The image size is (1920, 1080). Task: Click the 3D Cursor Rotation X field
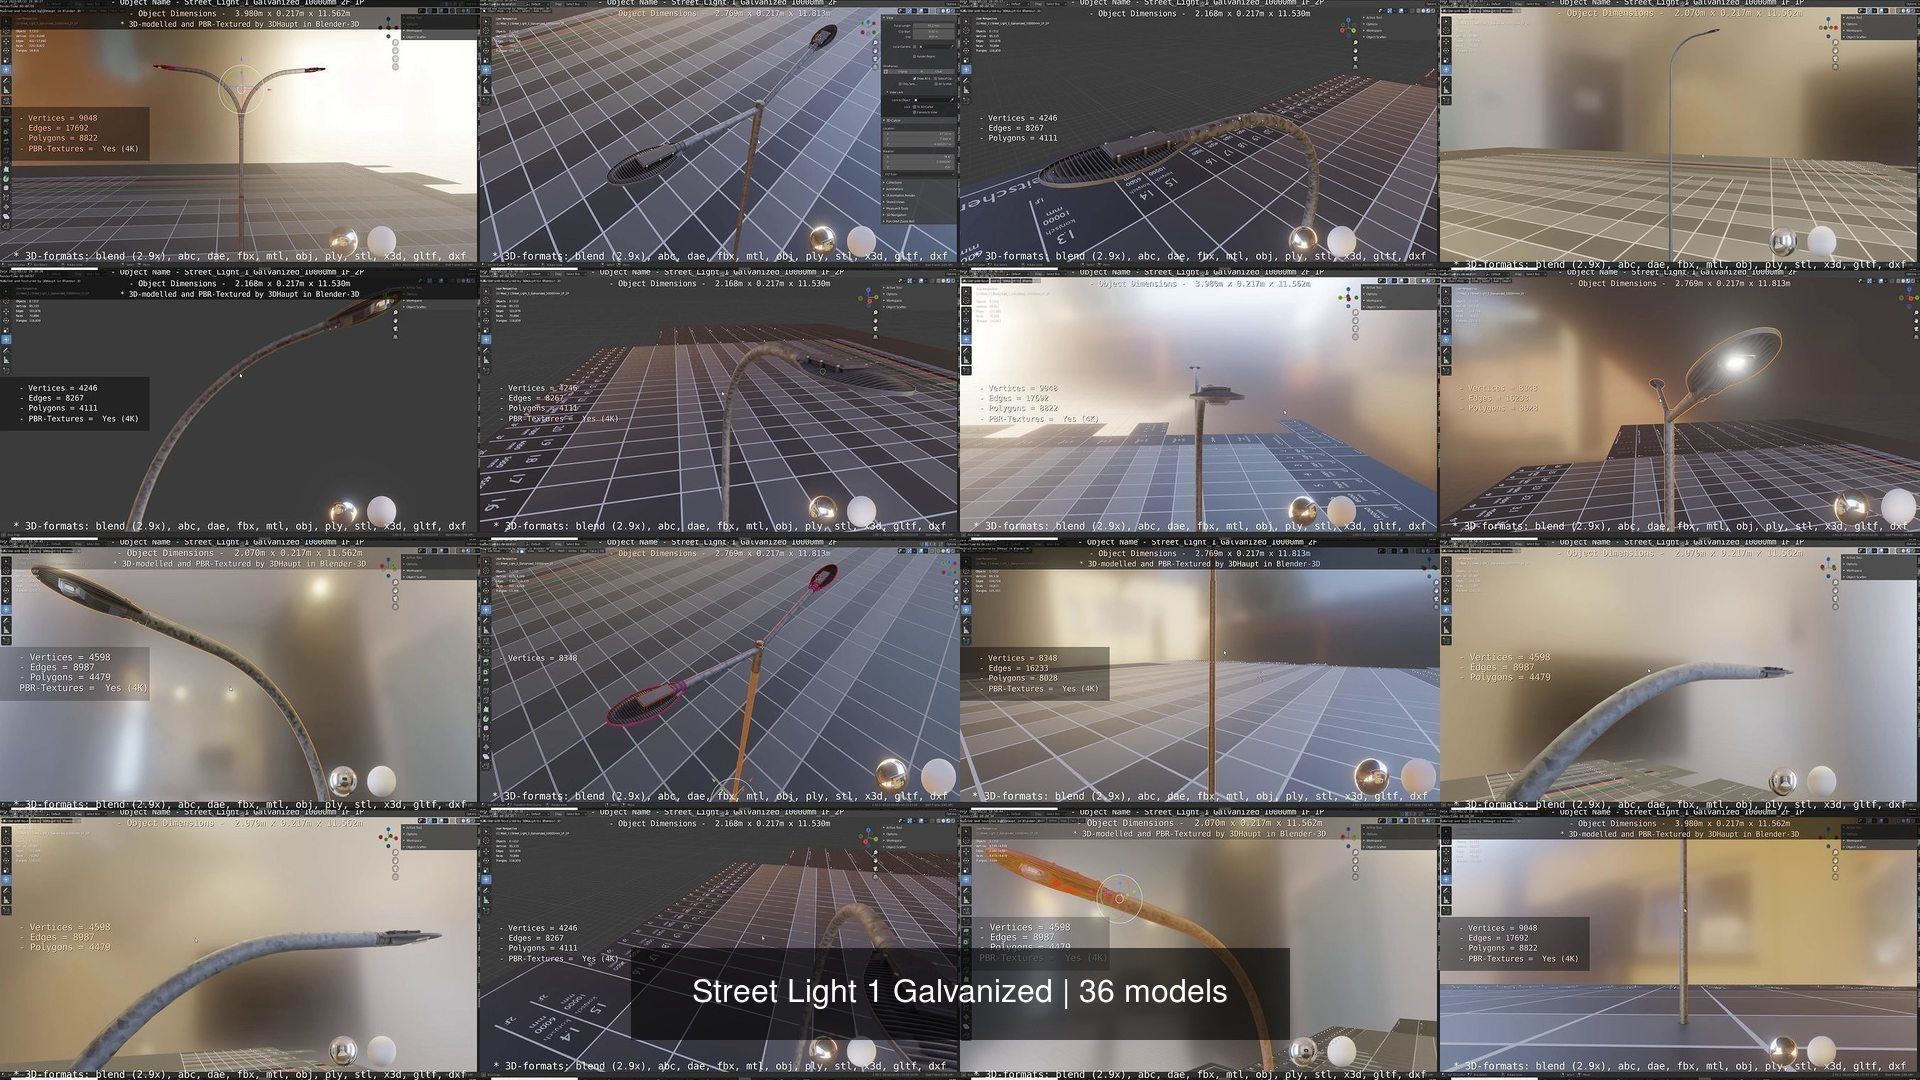(918, 156)
